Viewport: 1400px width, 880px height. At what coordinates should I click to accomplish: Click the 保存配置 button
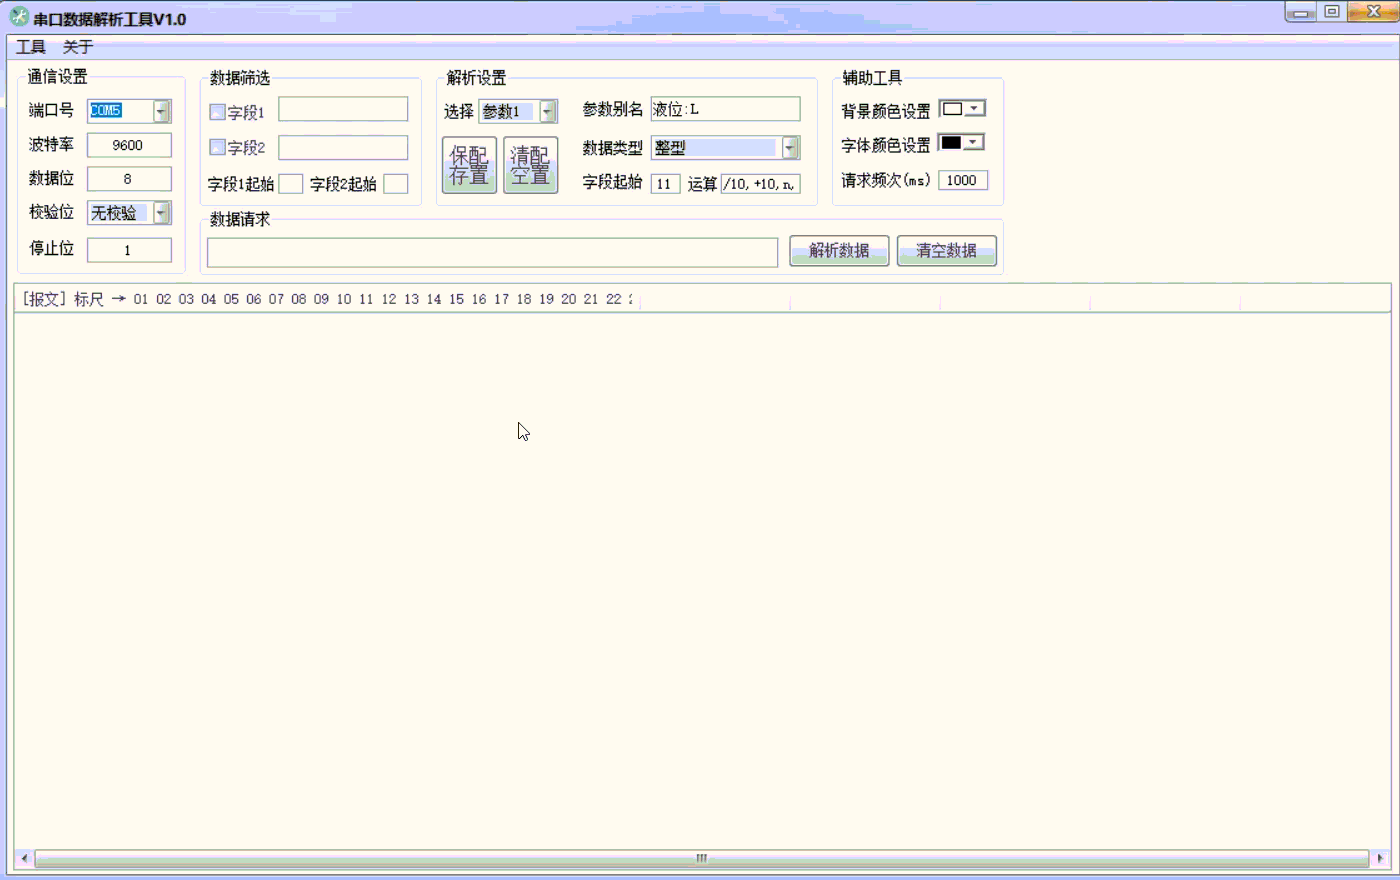pyautogui.click(x=469, y=165)
